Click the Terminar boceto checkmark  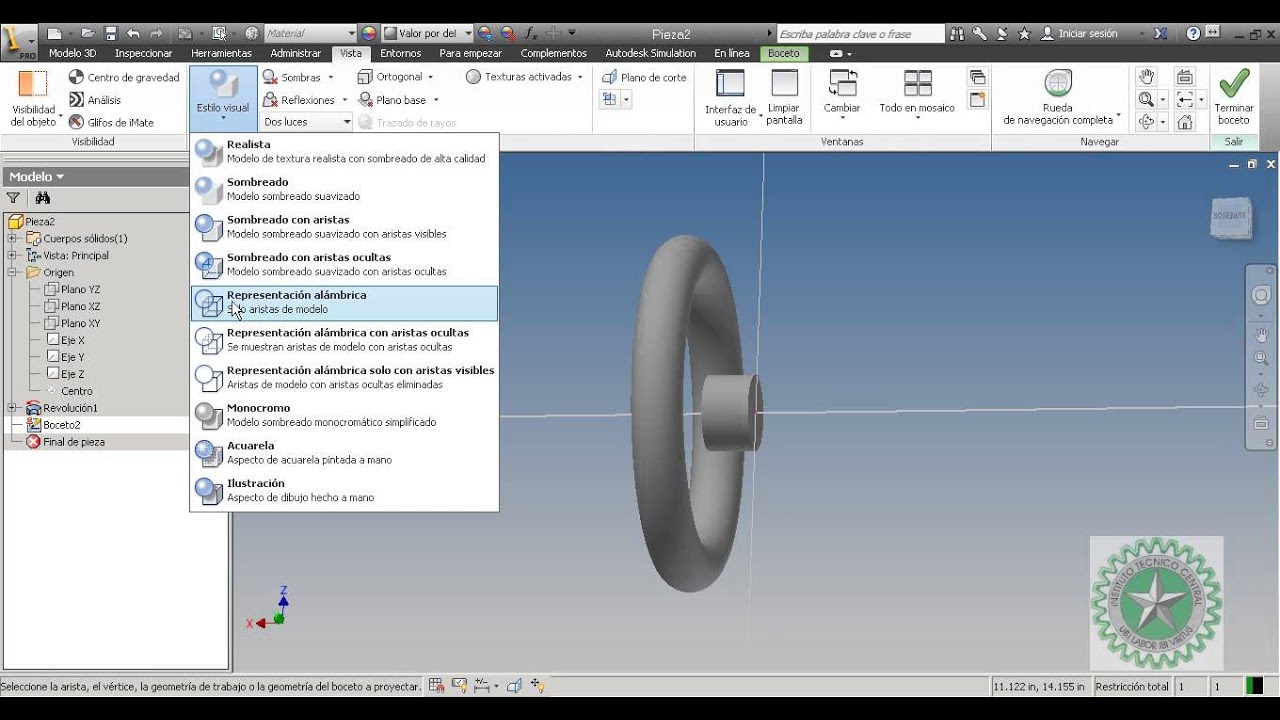1234,83
